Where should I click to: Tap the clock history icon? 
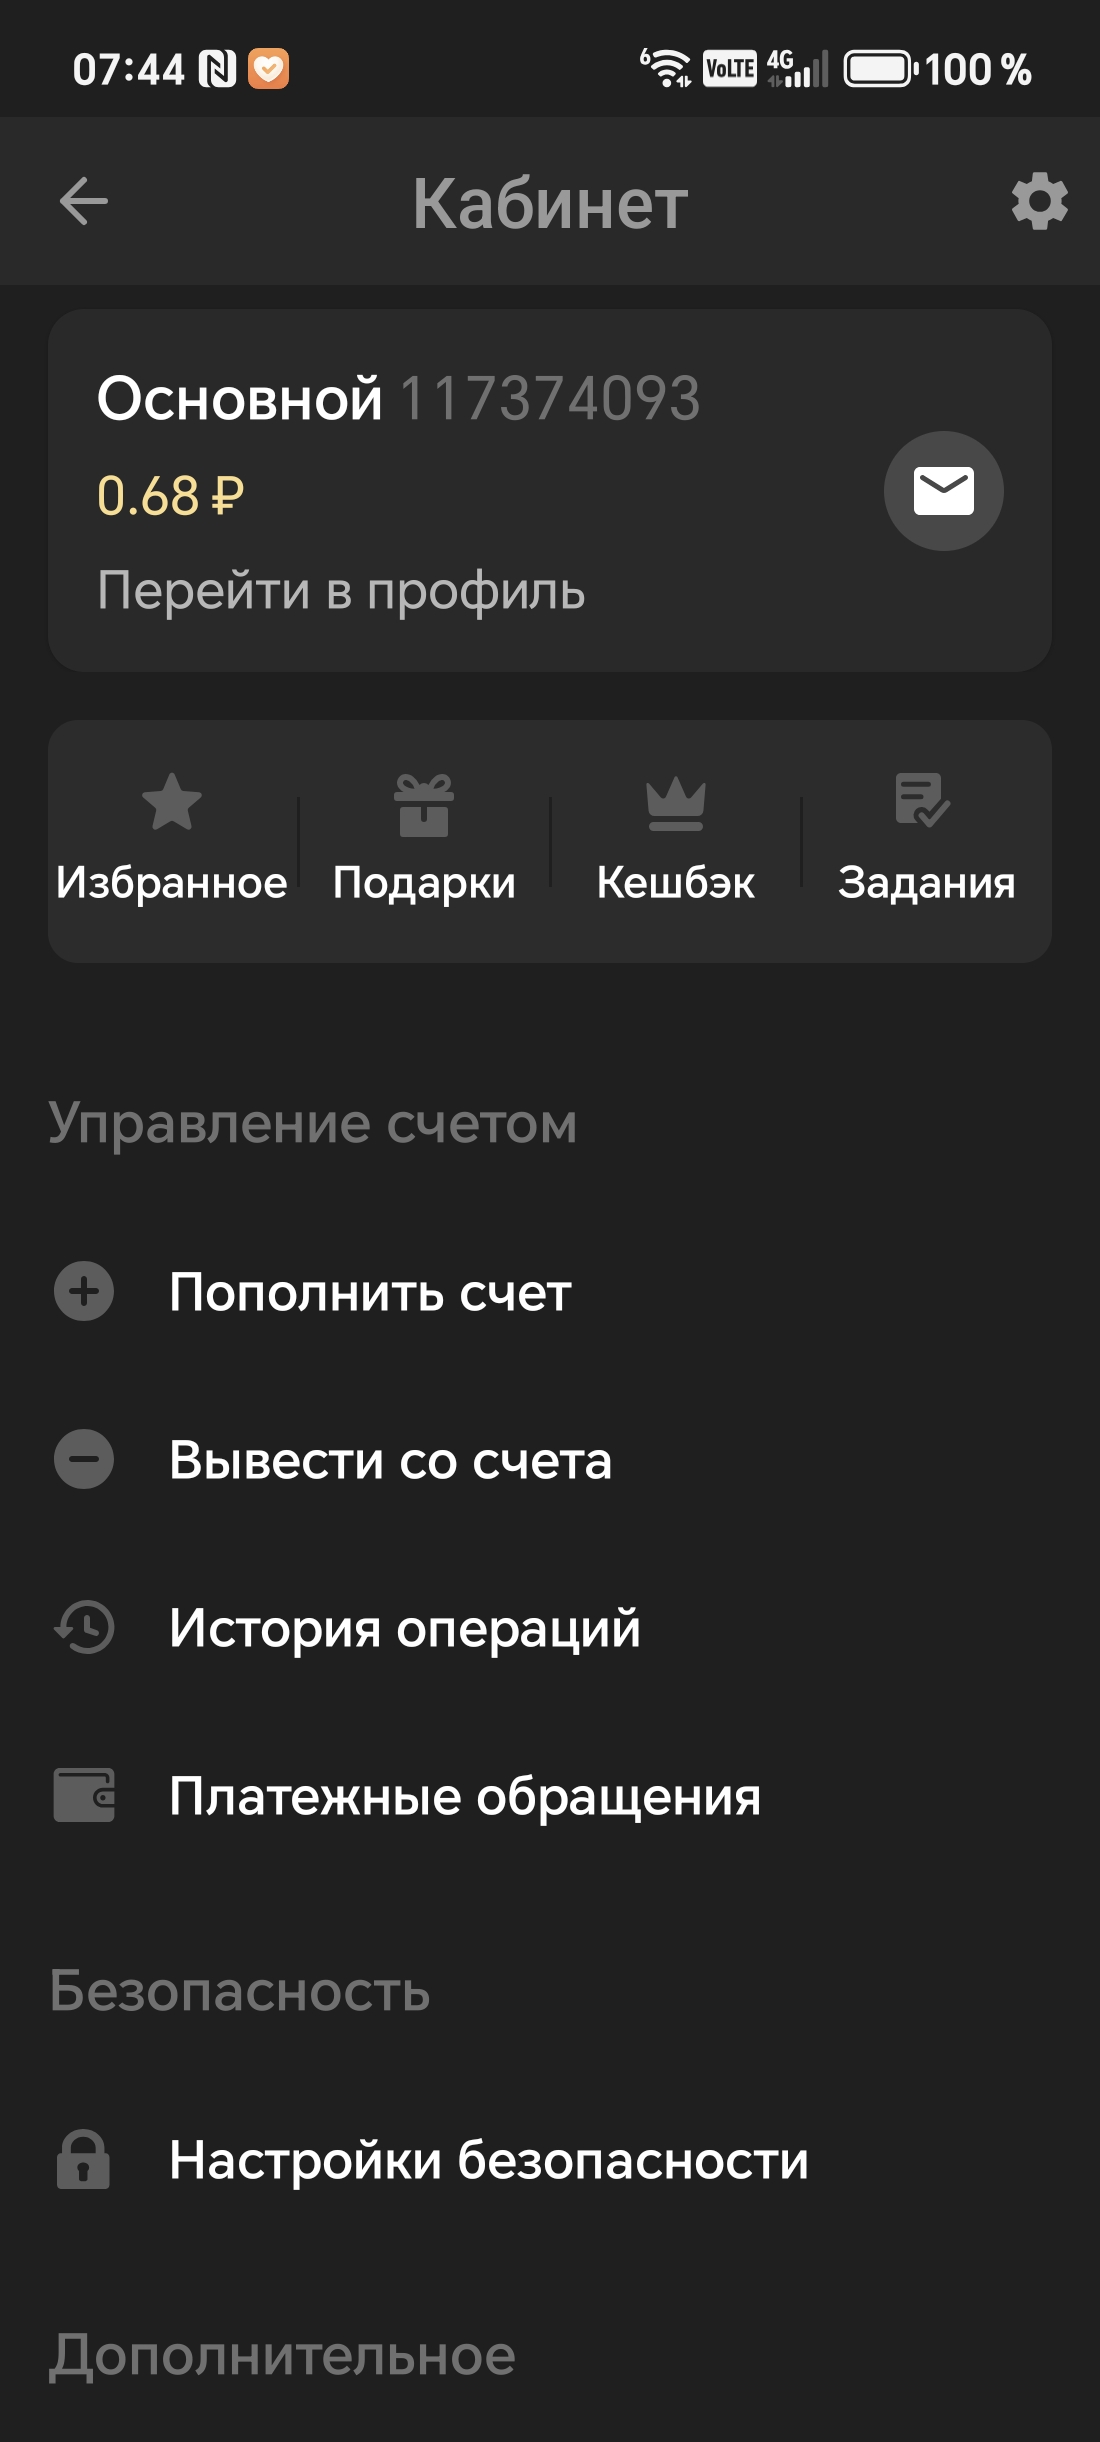pyautogui.click(x=84, y=1627)
